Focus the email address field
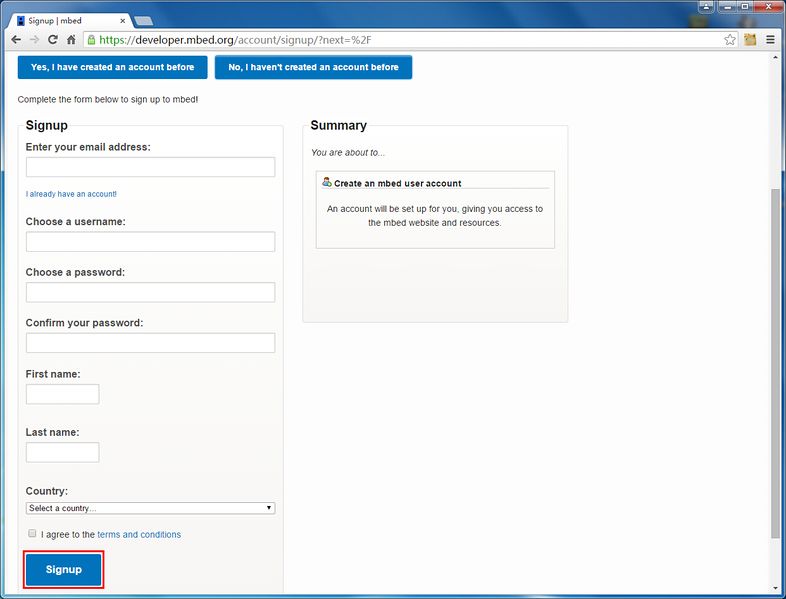 [x=150, y=167]
